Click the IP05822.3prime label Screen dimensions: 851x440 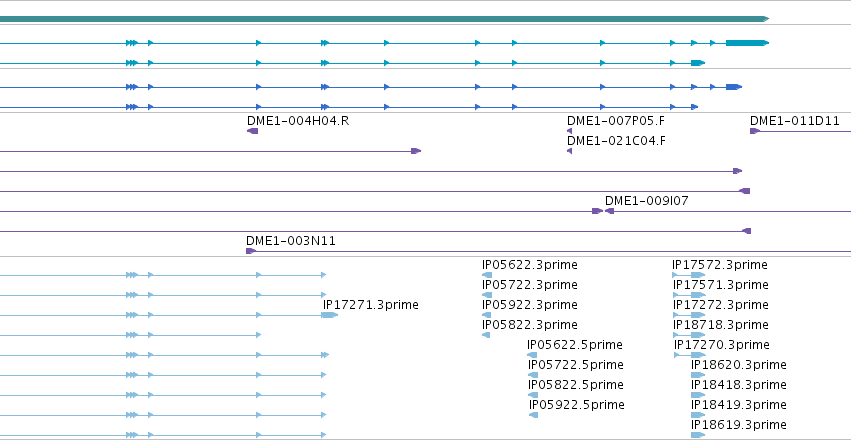point(530,325)
